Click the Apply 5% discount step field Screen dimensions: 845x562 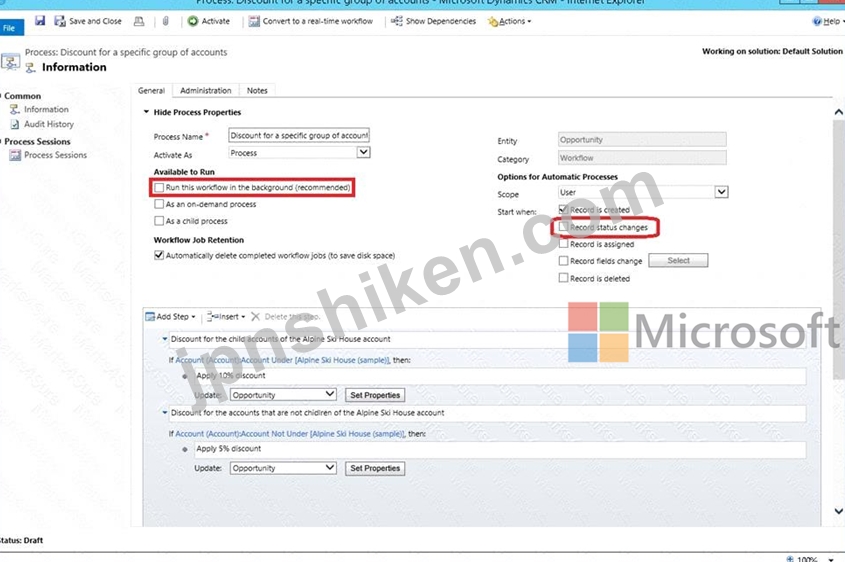[500, 449]
